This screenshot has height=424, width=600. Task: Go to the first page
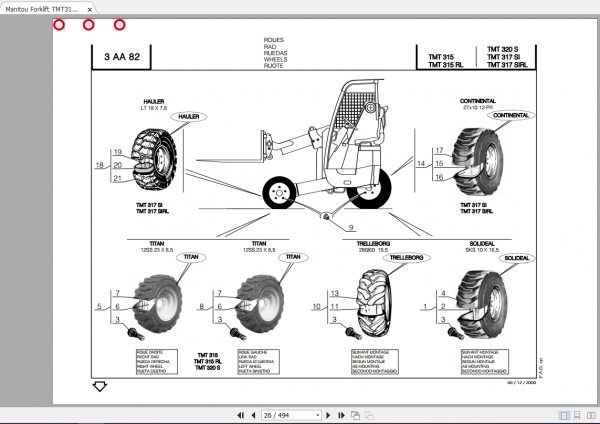240,415
